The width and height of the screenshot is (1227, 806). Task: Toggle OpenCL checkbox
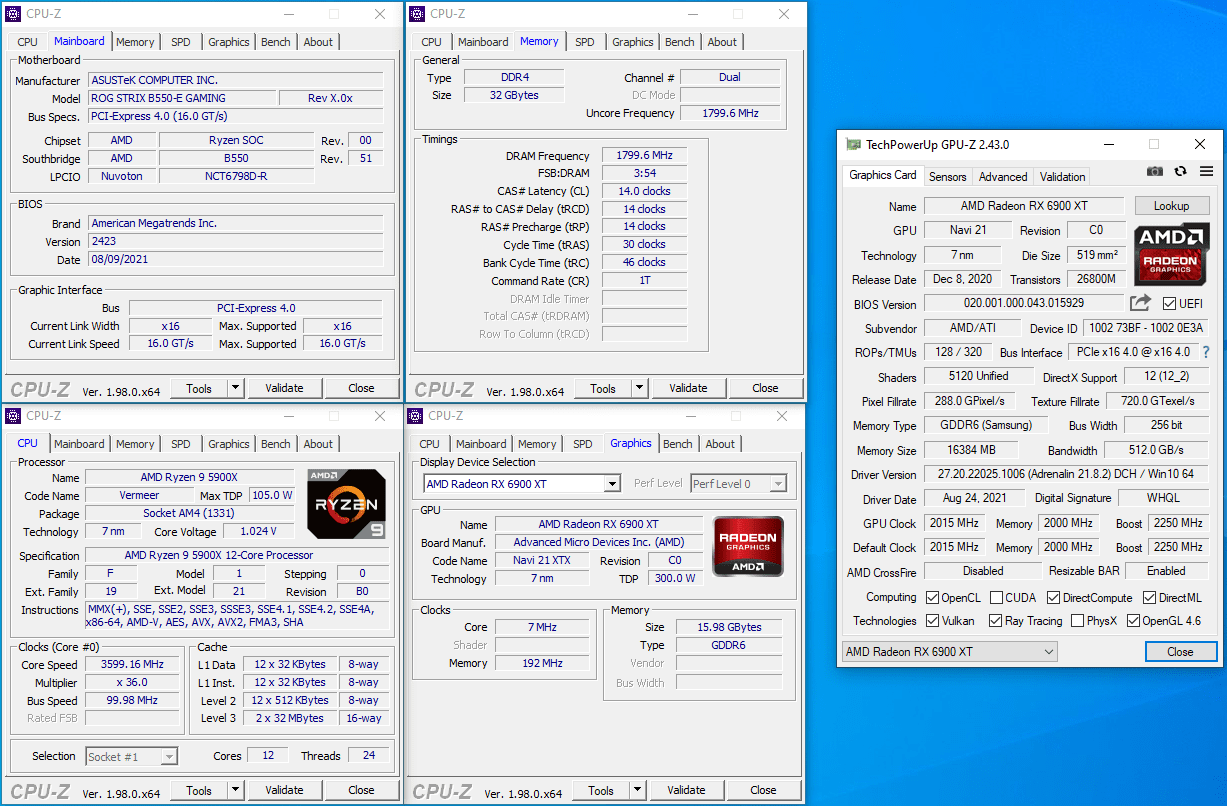coord(933,598)
